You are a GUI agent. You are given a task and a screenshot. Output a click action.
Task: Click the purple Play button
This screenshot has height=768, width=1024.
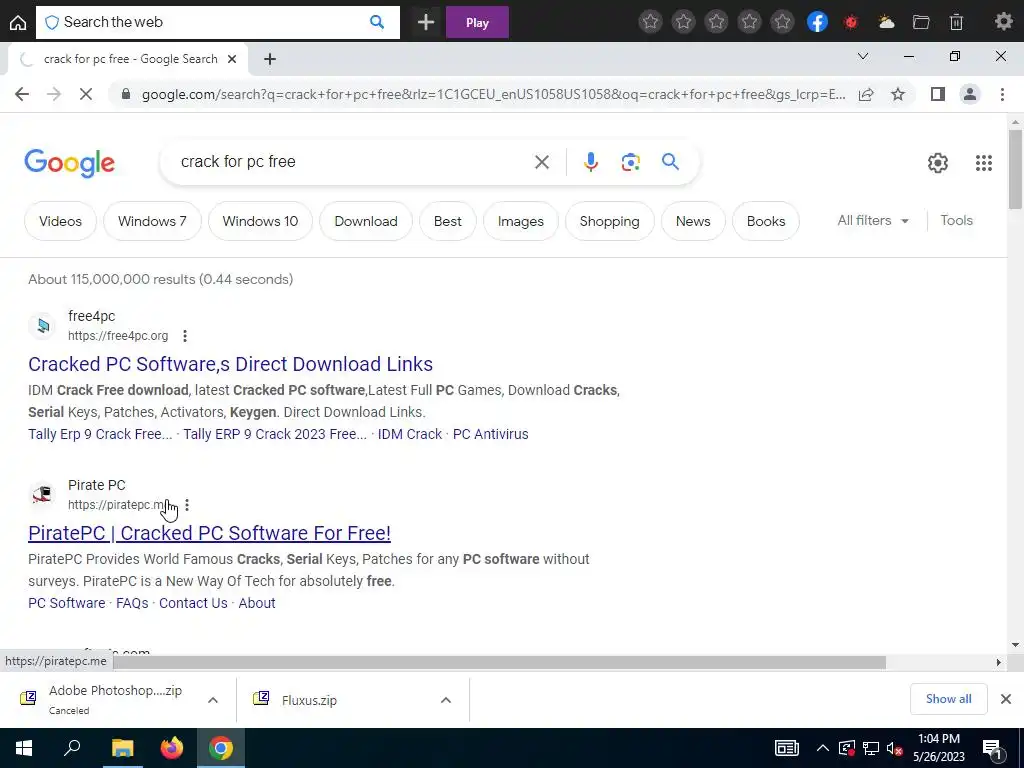pyautogui.click(x=477, y=23)
